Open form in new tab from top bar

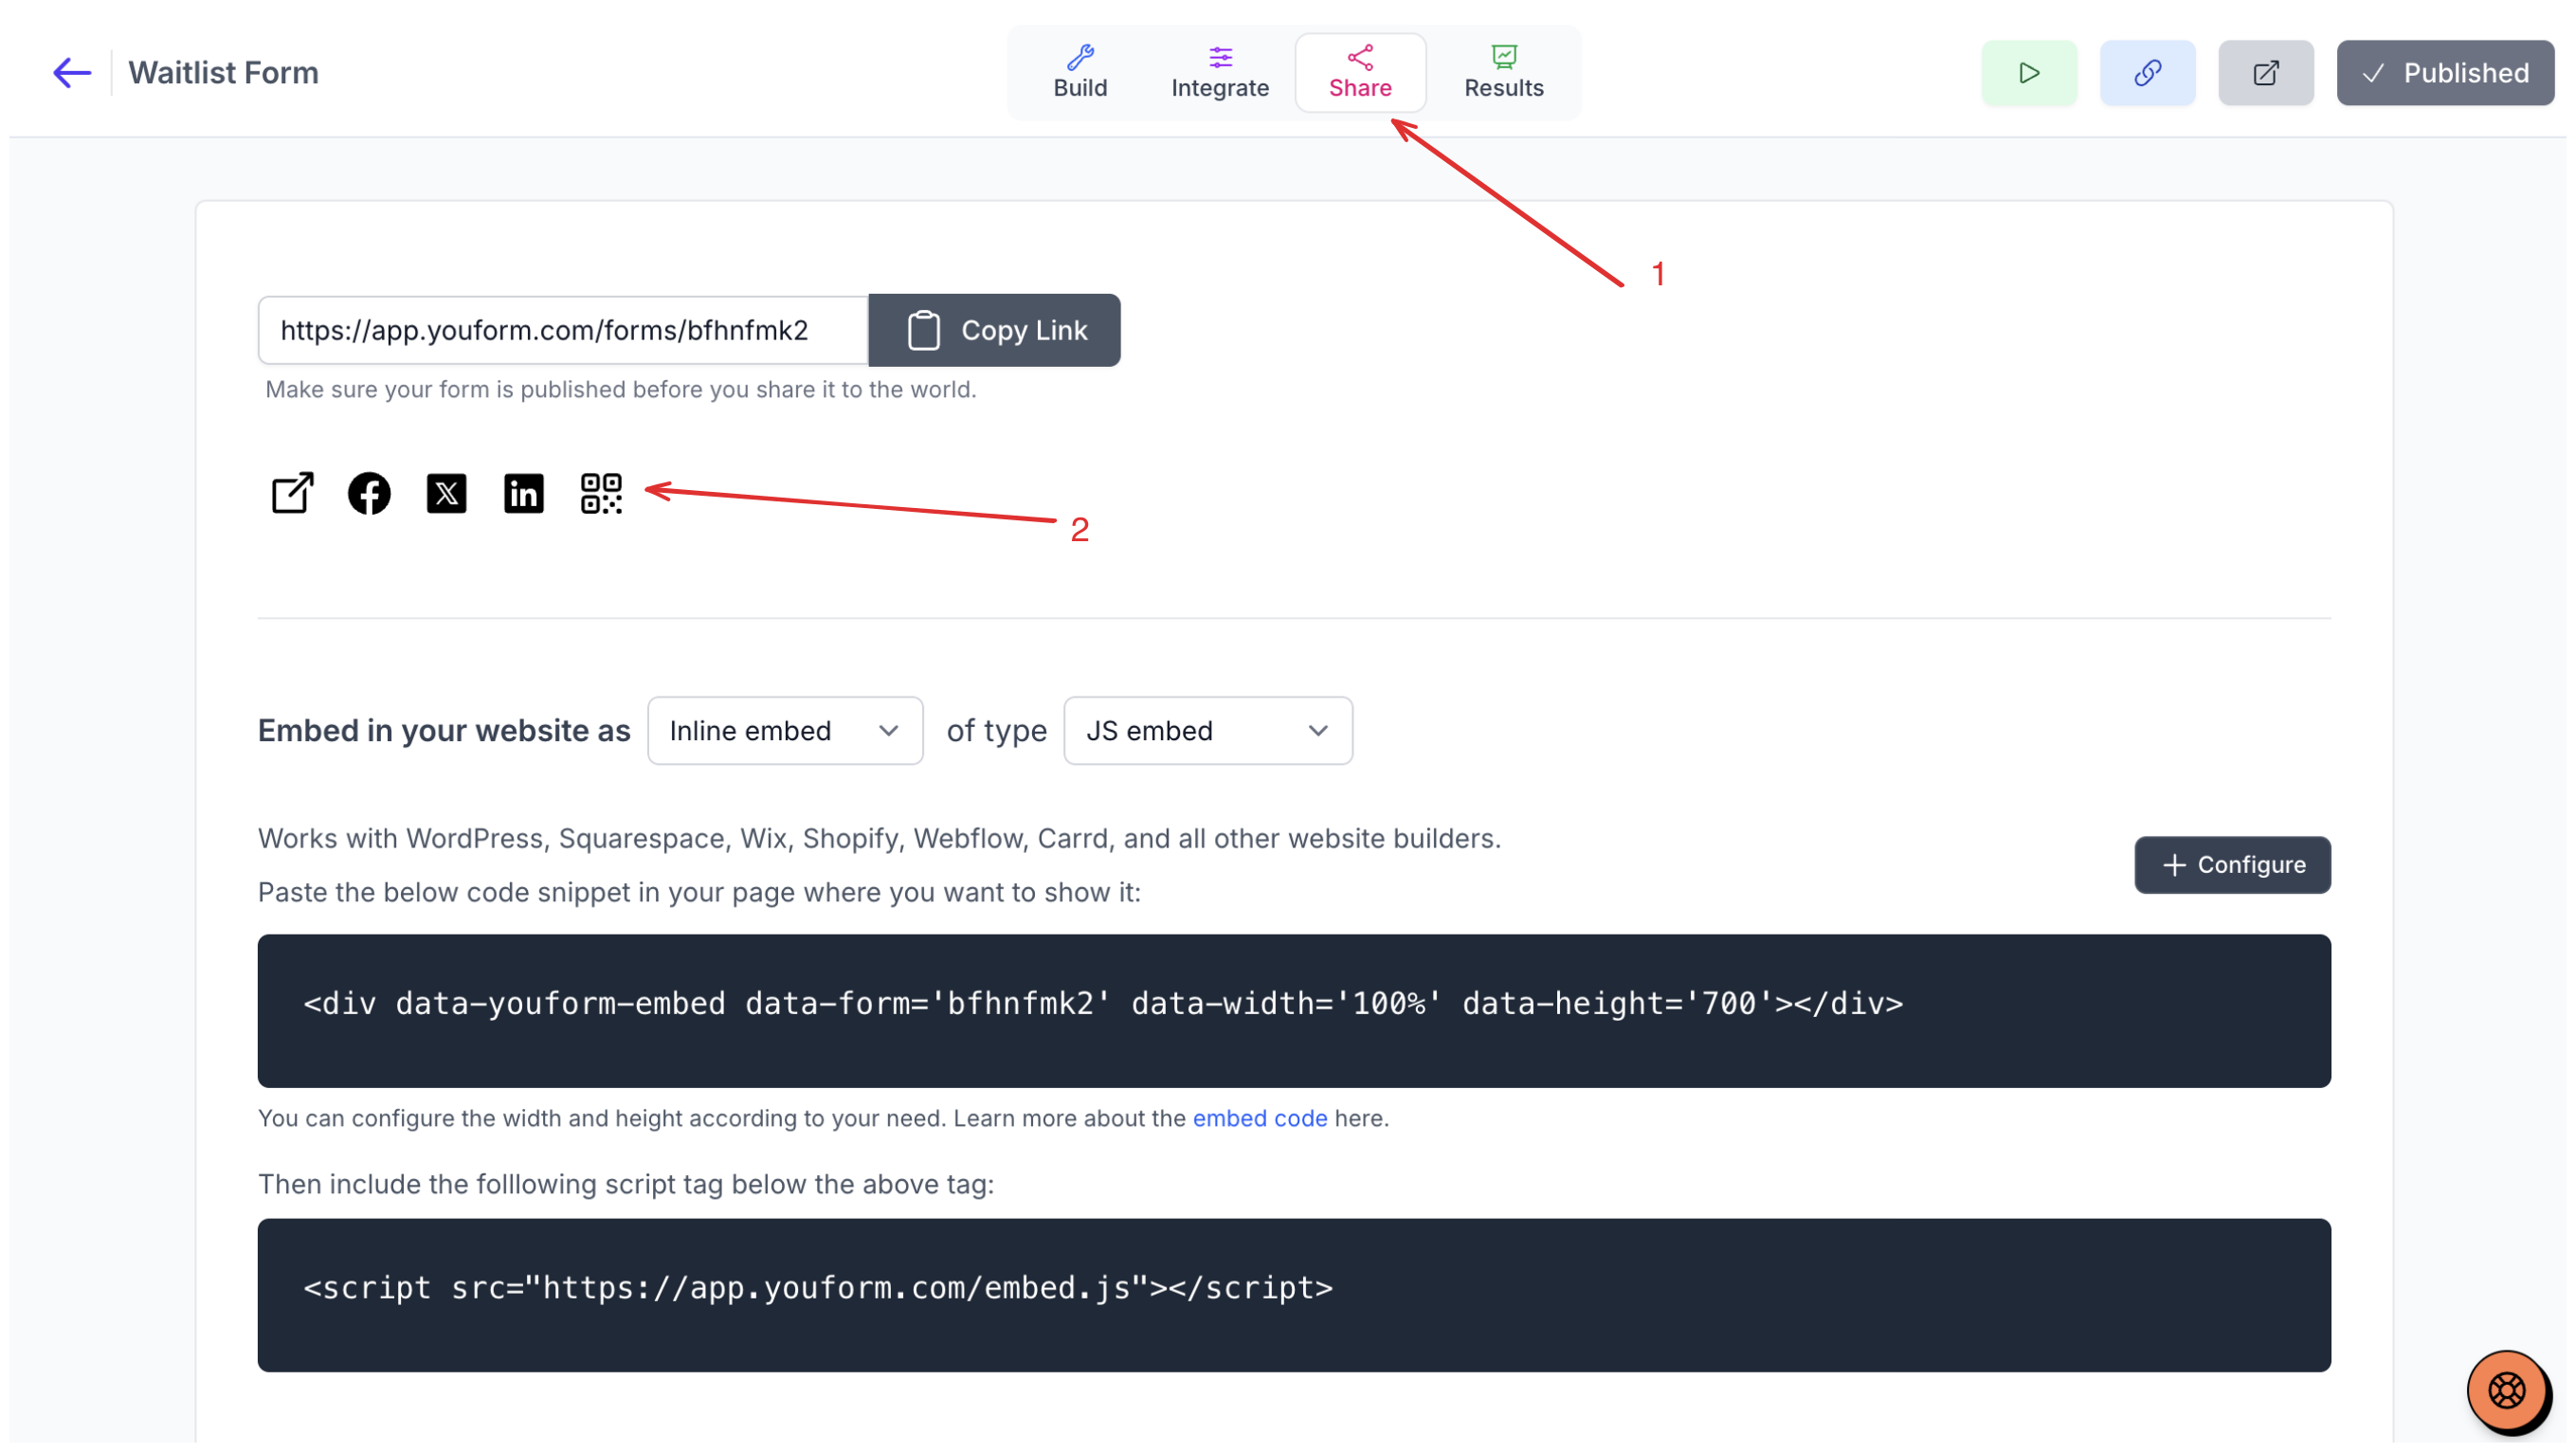pos(2265,73)
